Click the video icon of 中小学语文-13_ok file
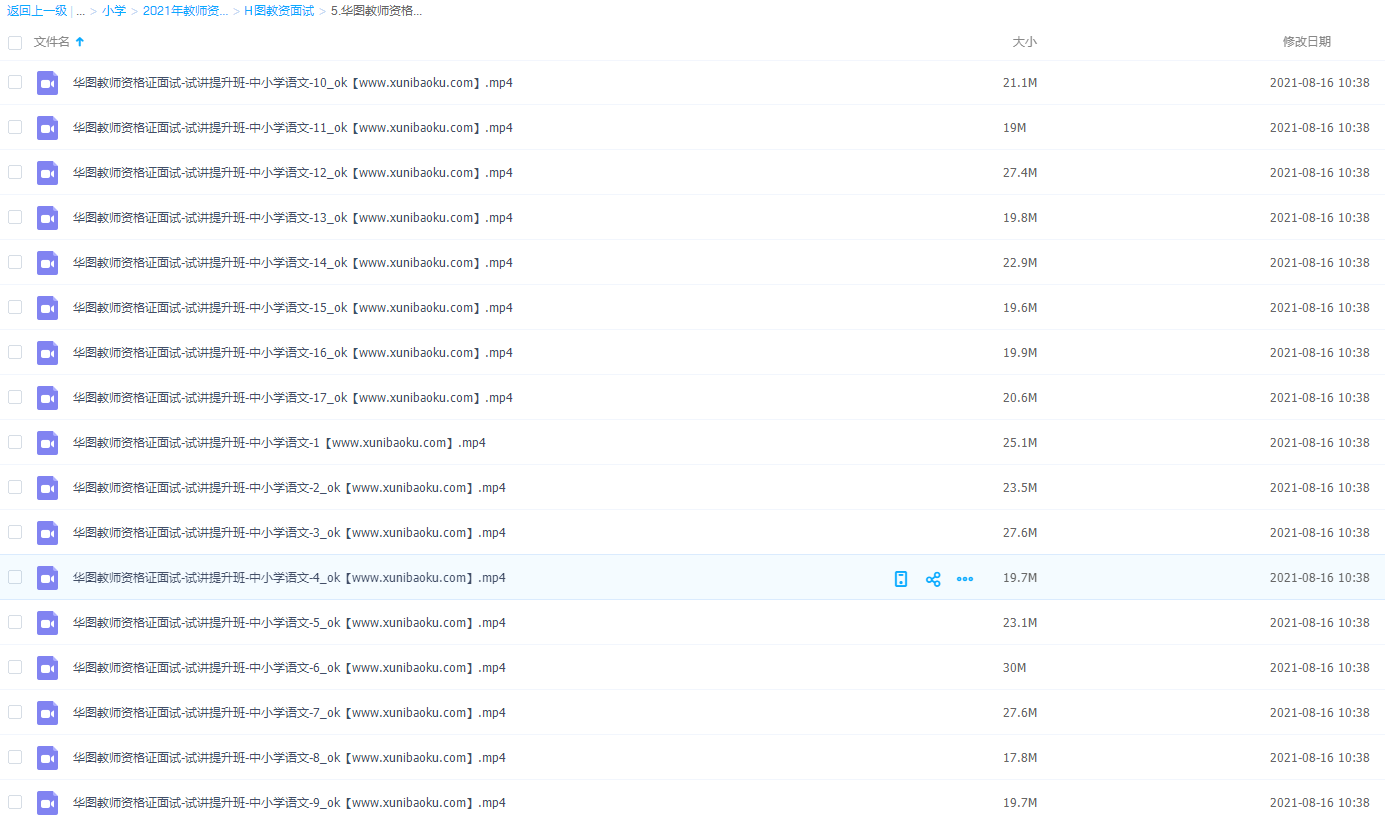This screenshot has height=816, width=1385. (47, 218)
